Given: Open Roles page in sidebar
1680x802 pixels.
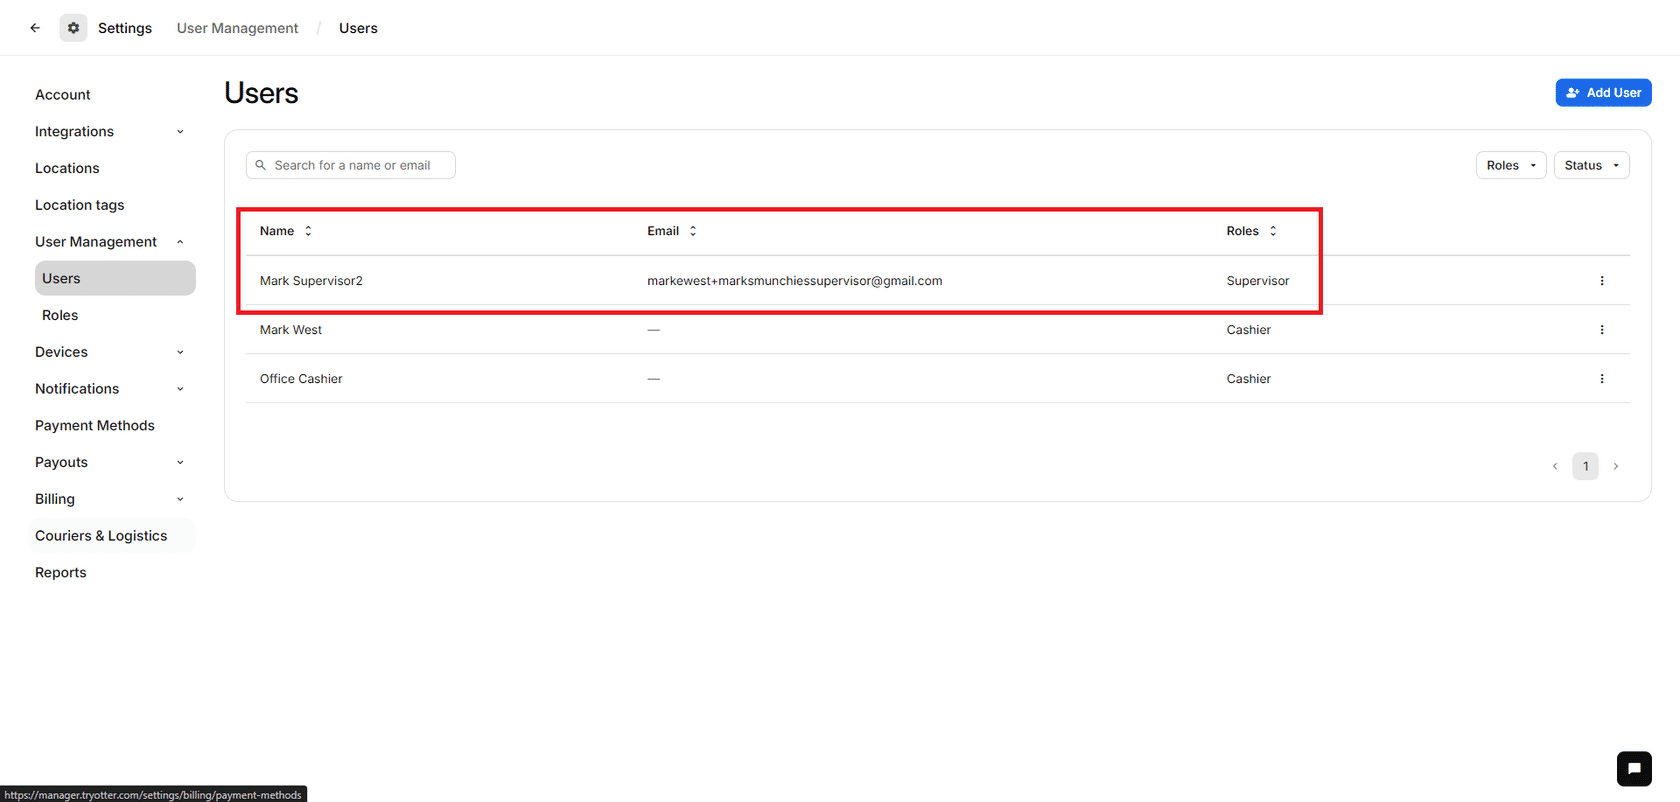Looking at the screenshot, I should (60, 315).
